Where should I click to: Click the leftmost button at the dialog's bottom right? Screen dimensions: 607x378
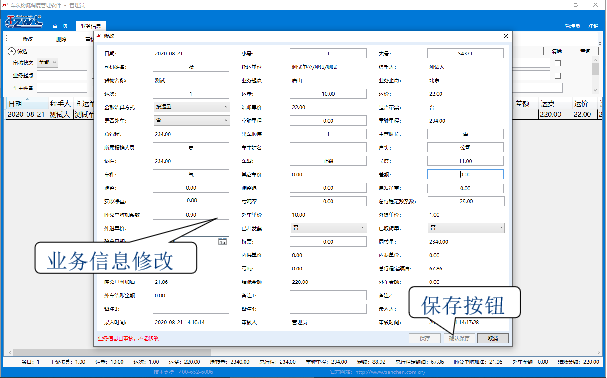425,338
